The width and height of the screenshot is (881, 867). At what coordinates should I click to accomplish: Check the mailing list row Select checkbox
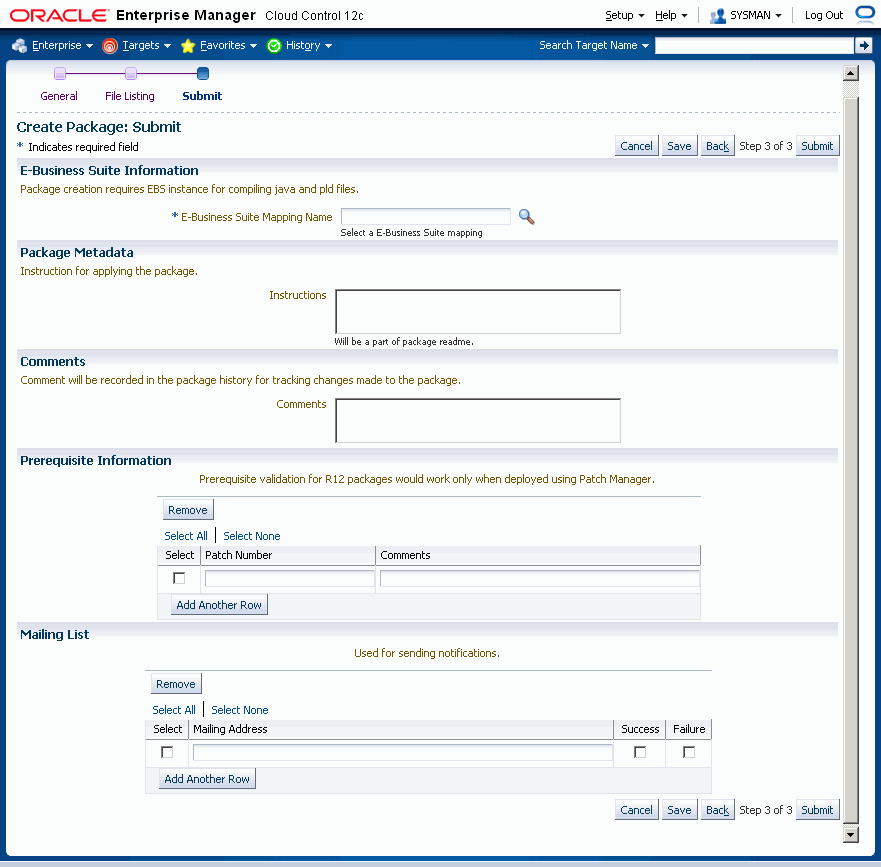[x=167, y=752]
